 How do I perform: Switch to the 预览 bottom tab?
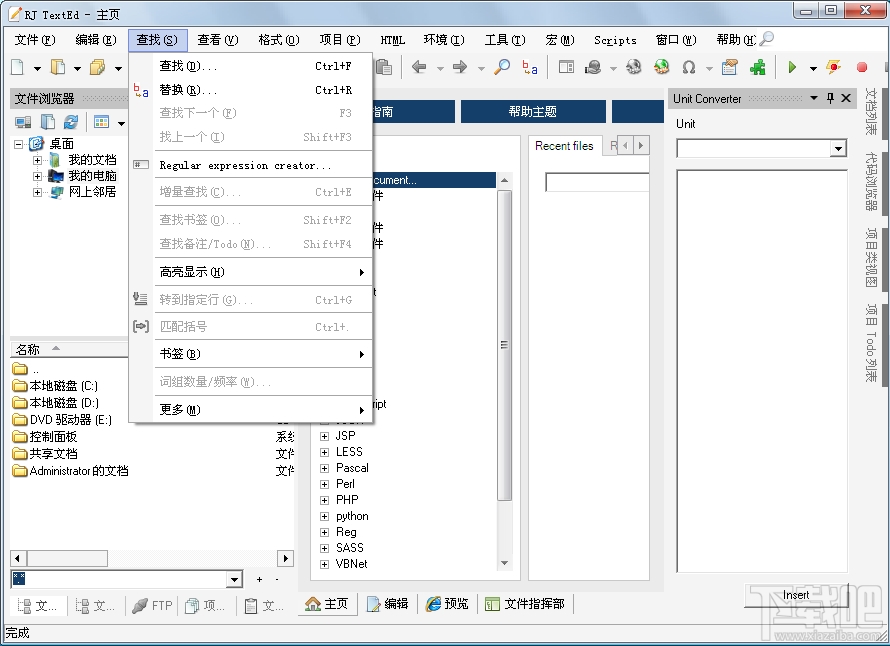(448, 604)
